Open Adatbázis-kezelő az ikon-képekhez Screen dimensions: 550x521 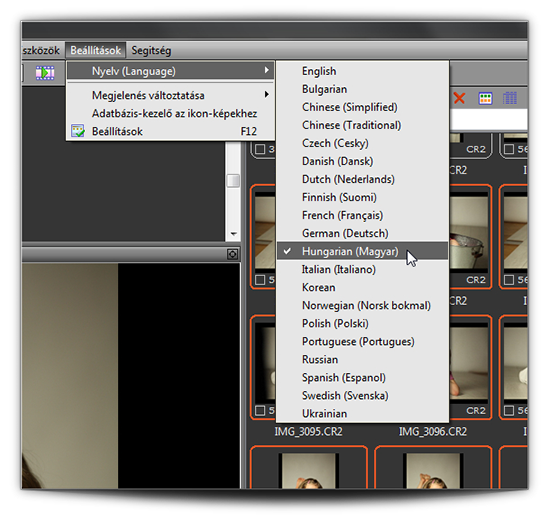170,113
